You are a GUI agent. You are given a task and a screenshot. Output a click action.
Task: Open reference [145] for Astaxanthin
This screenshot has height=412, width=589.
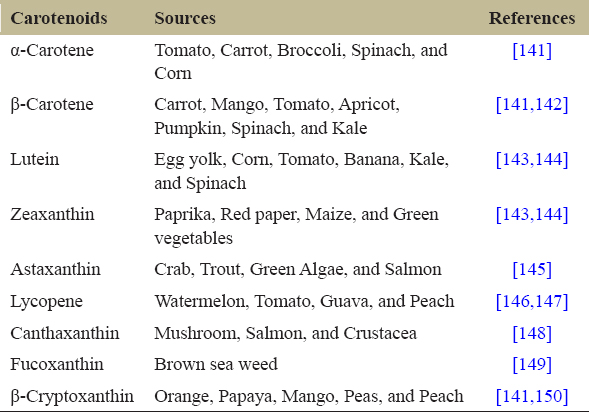tap(532, 269)
